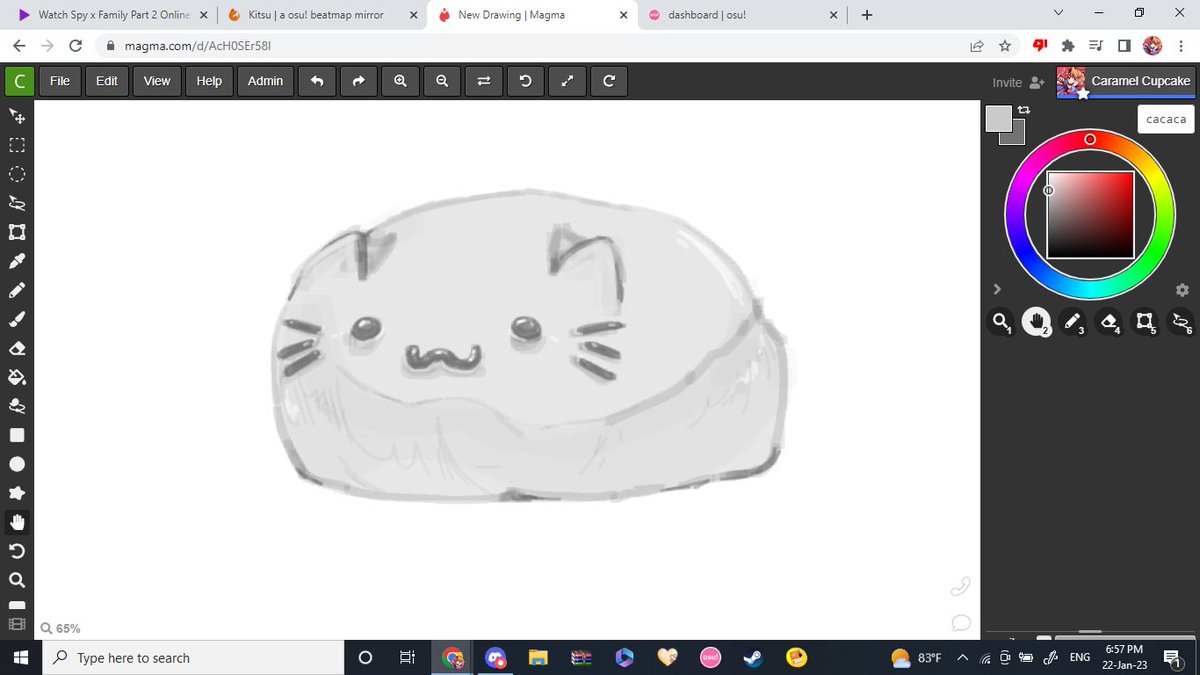Switch to the Kitsu osu! beatmap mirror tab

tap(322, 15)
